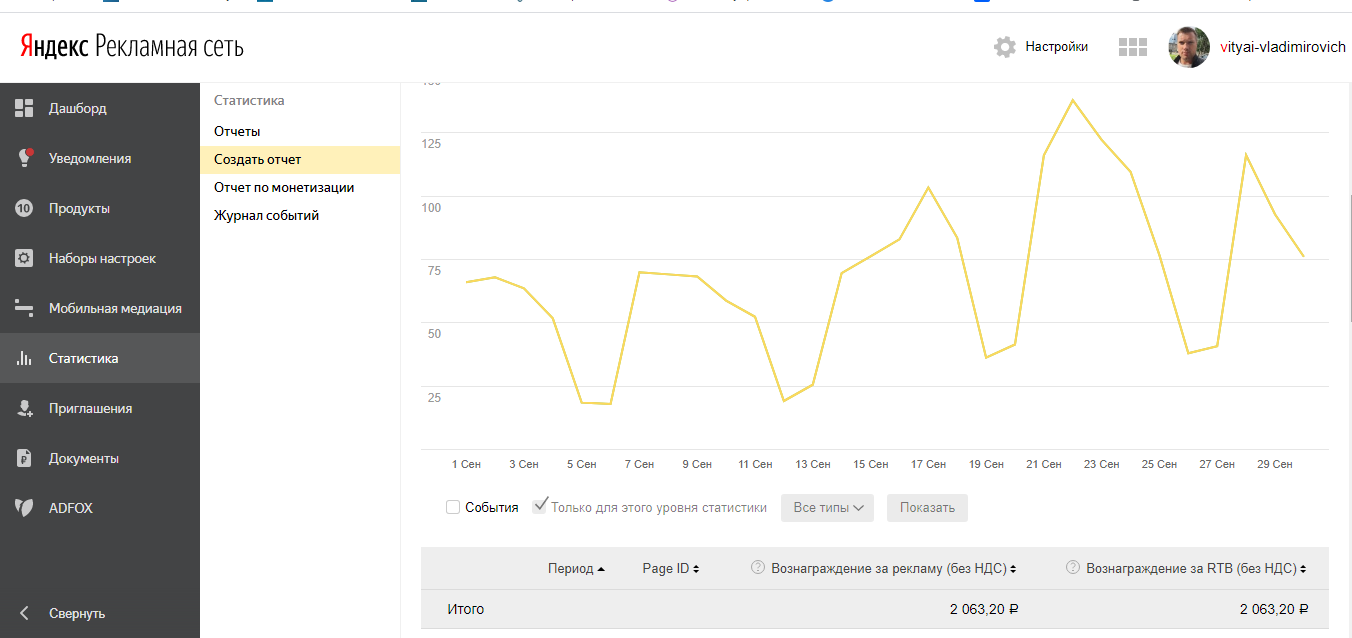Open Отчет по монетизации link
This screenshot has width=1352, height=638.
click(x=284, y=187)
